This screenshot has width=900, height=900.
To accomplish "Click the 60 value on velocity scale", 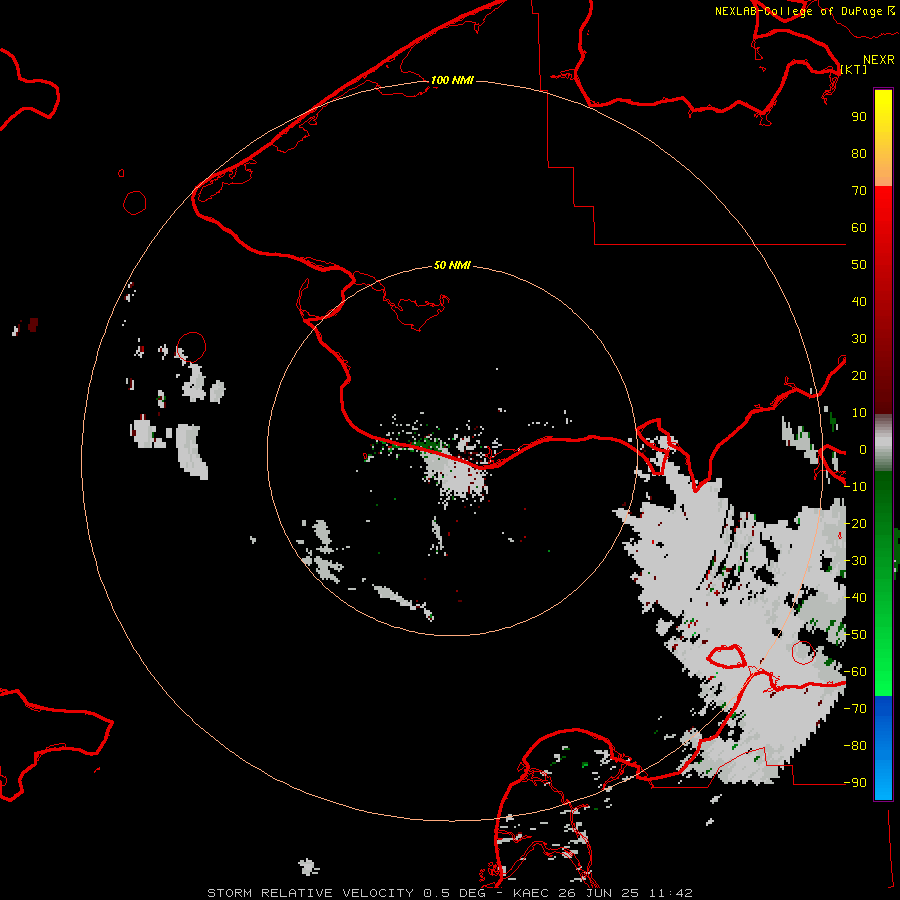I will click(859, 227).
